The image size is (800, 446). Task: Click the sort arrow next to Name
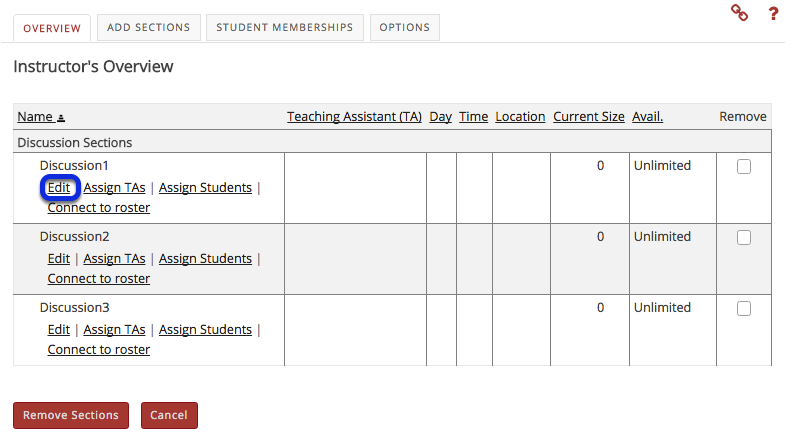pos(60,118)
